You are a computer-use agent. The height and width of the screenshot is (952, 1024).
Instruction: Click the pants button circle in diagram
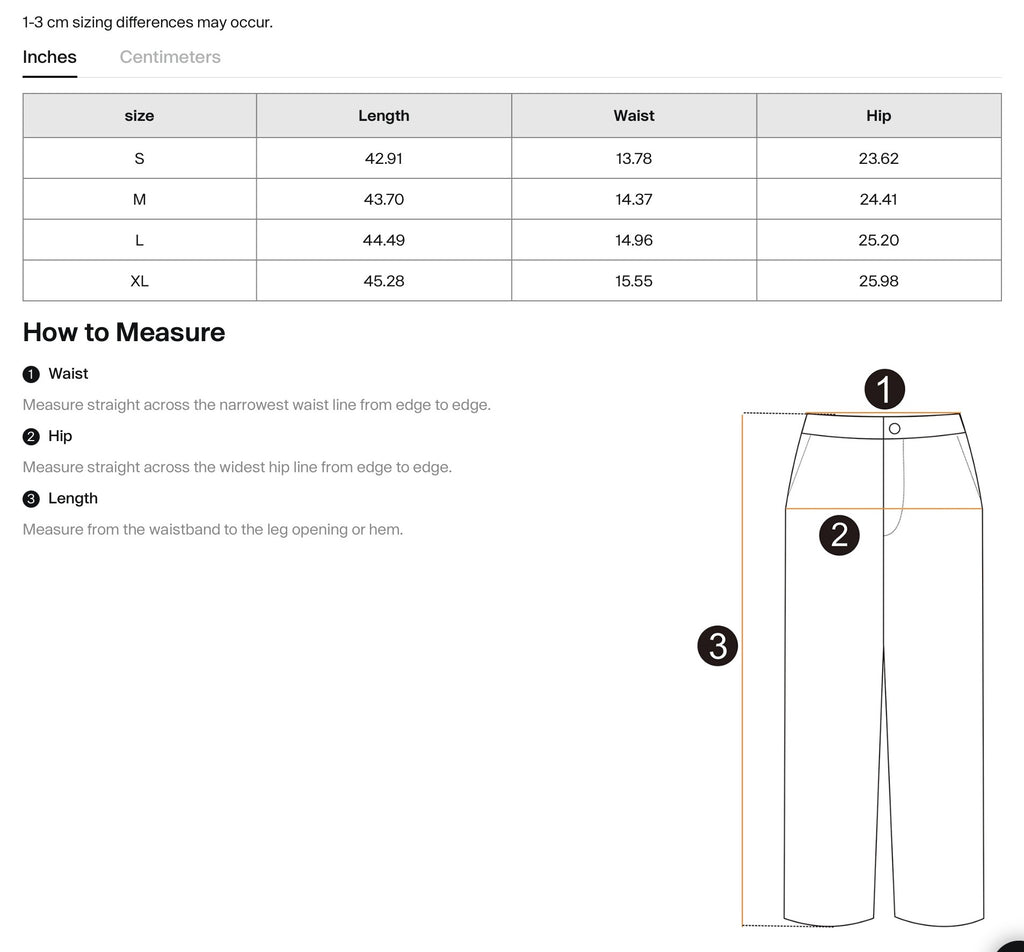pos(894,429)
